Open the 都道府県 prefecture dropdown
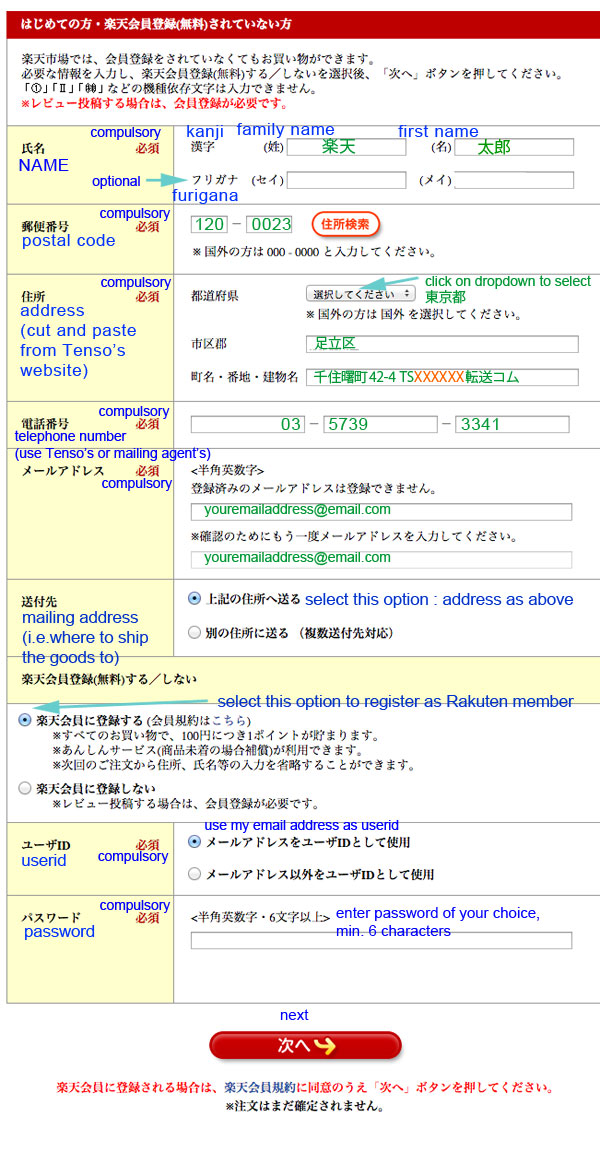This screenshot has height=1152, width=600. click(x=360, y=294)
